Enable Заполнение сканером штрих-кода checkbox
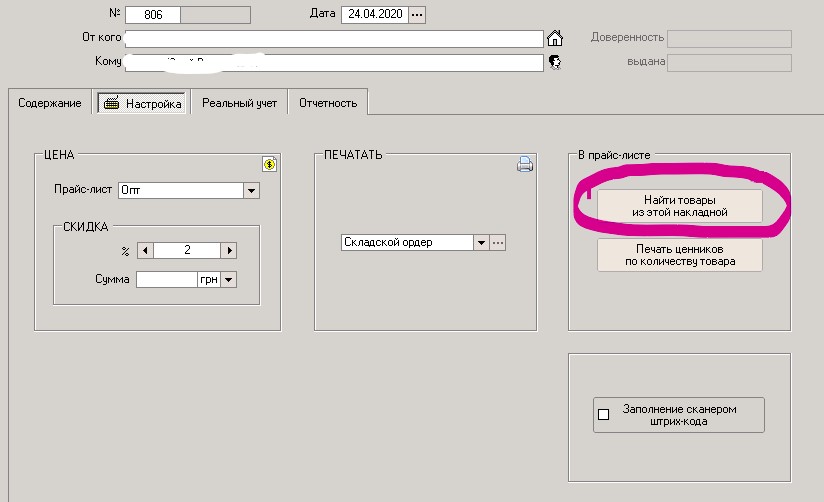824x502 pixels. (603, 415)
